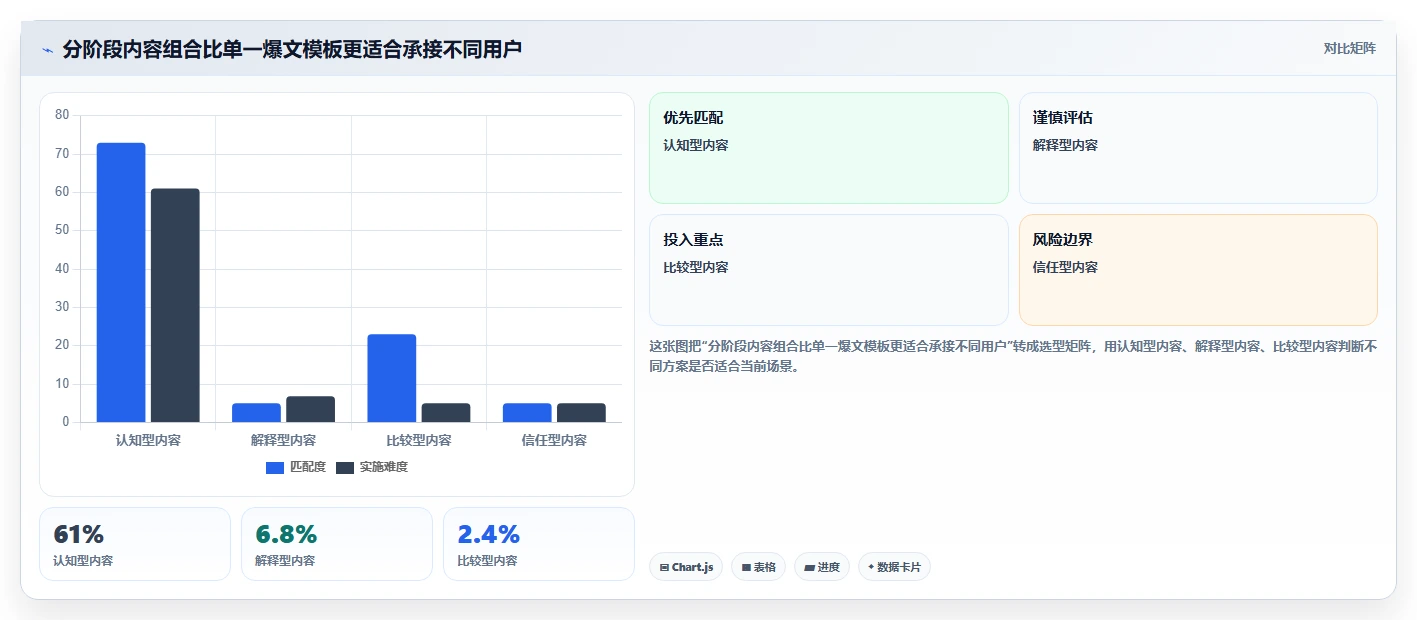Click the 认知型内容 x-axis label

(148, 440)
